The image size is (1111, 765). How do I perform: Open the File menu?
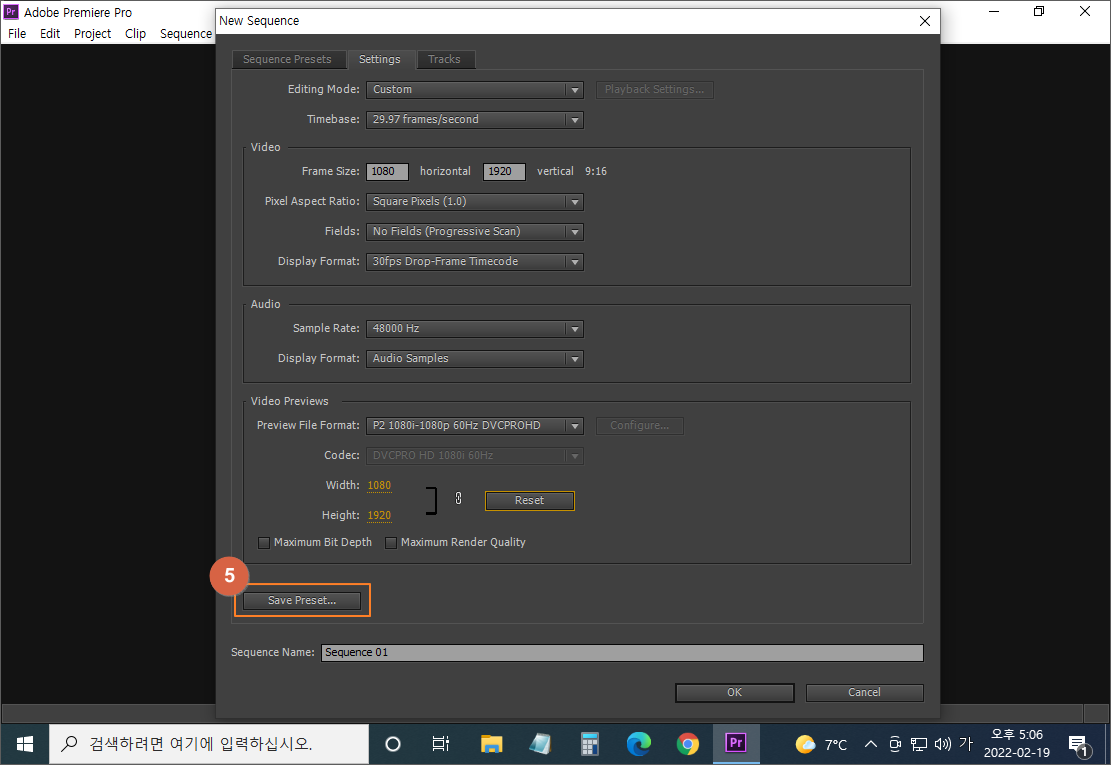(17, 33)
